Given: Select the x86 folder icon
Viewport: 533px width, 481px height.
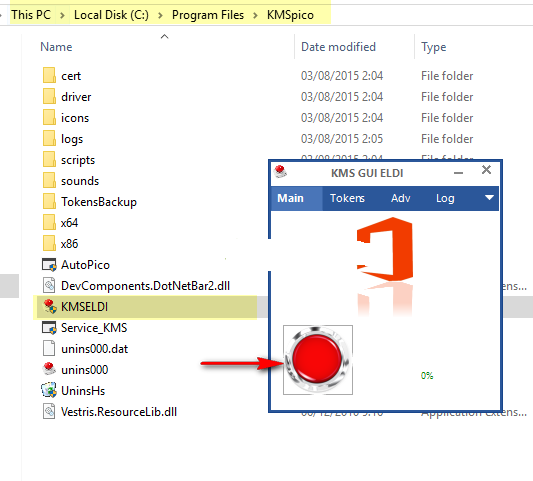Looking at the screenshot, I should (49, 244).
